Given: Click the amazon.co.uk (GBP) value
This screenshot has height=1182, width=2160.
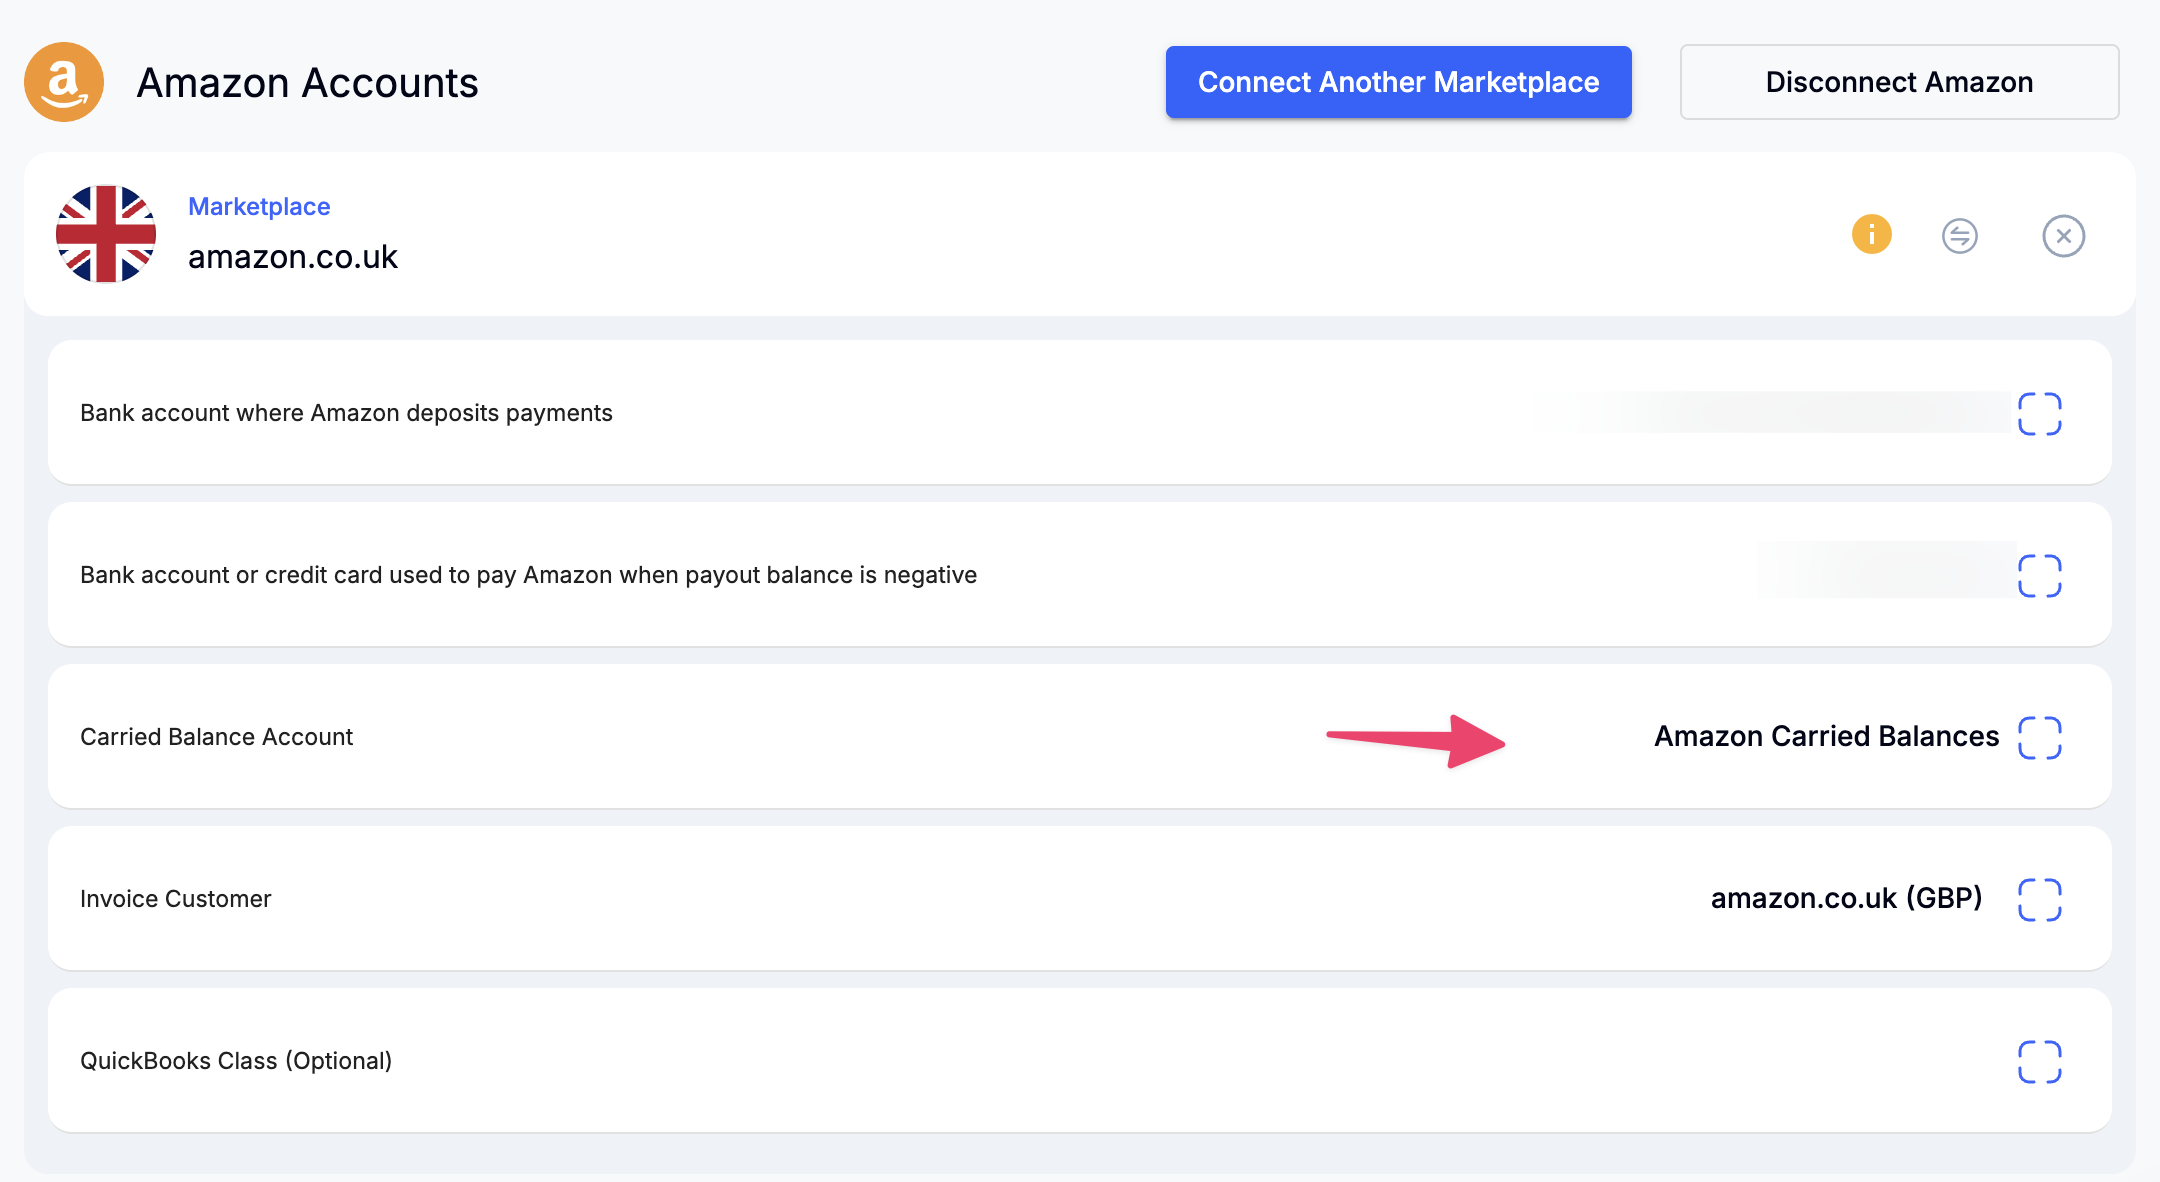Looking at the screenshot, I should coord(1847,898).
